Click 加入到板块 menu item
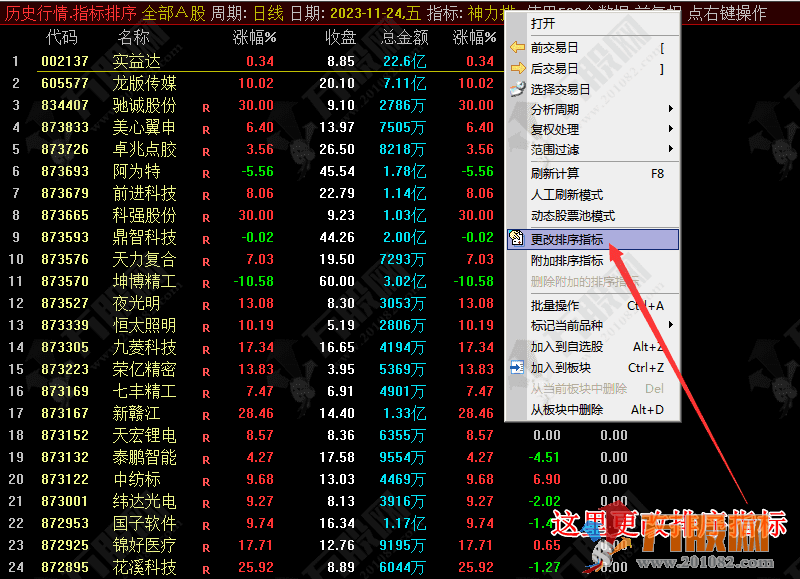800x579 pixels. (593, 367)
